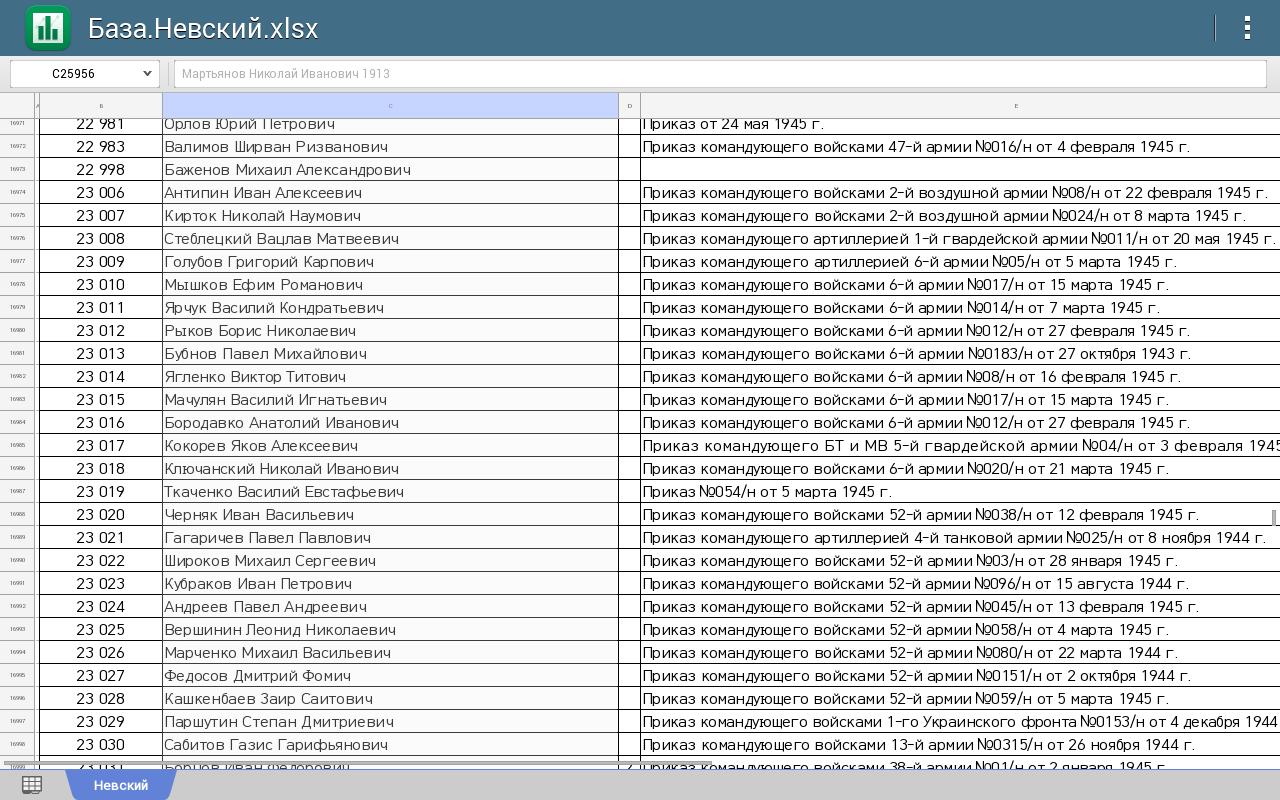This screenshot has height=800, width=1280.
Task: Open the sheet list grid icon
Action: coord(32,785)
